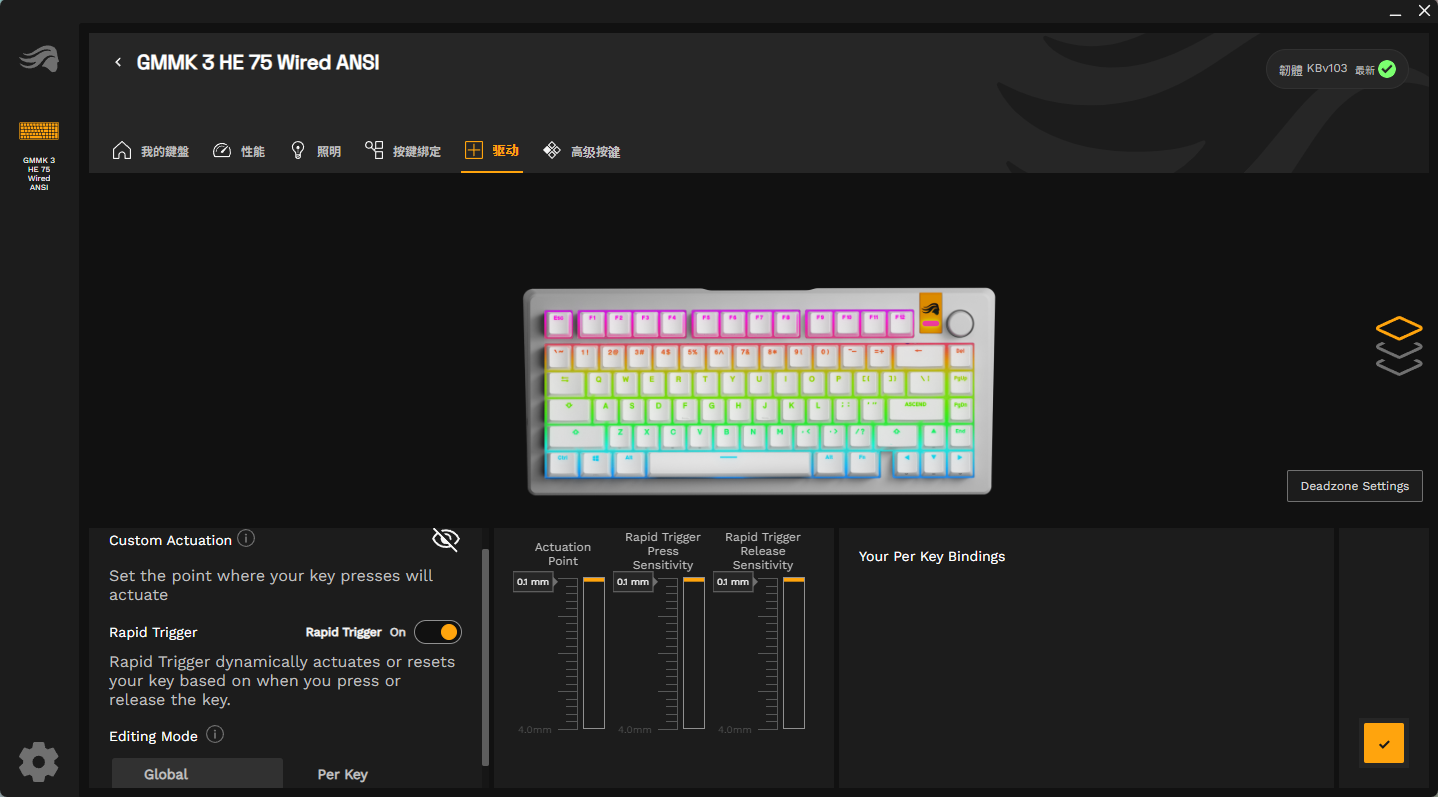The height and width of the screenshot is (797, 1438).
Task: Switch to 按鍵綁定 key binding tab
Action: (403, 151)
